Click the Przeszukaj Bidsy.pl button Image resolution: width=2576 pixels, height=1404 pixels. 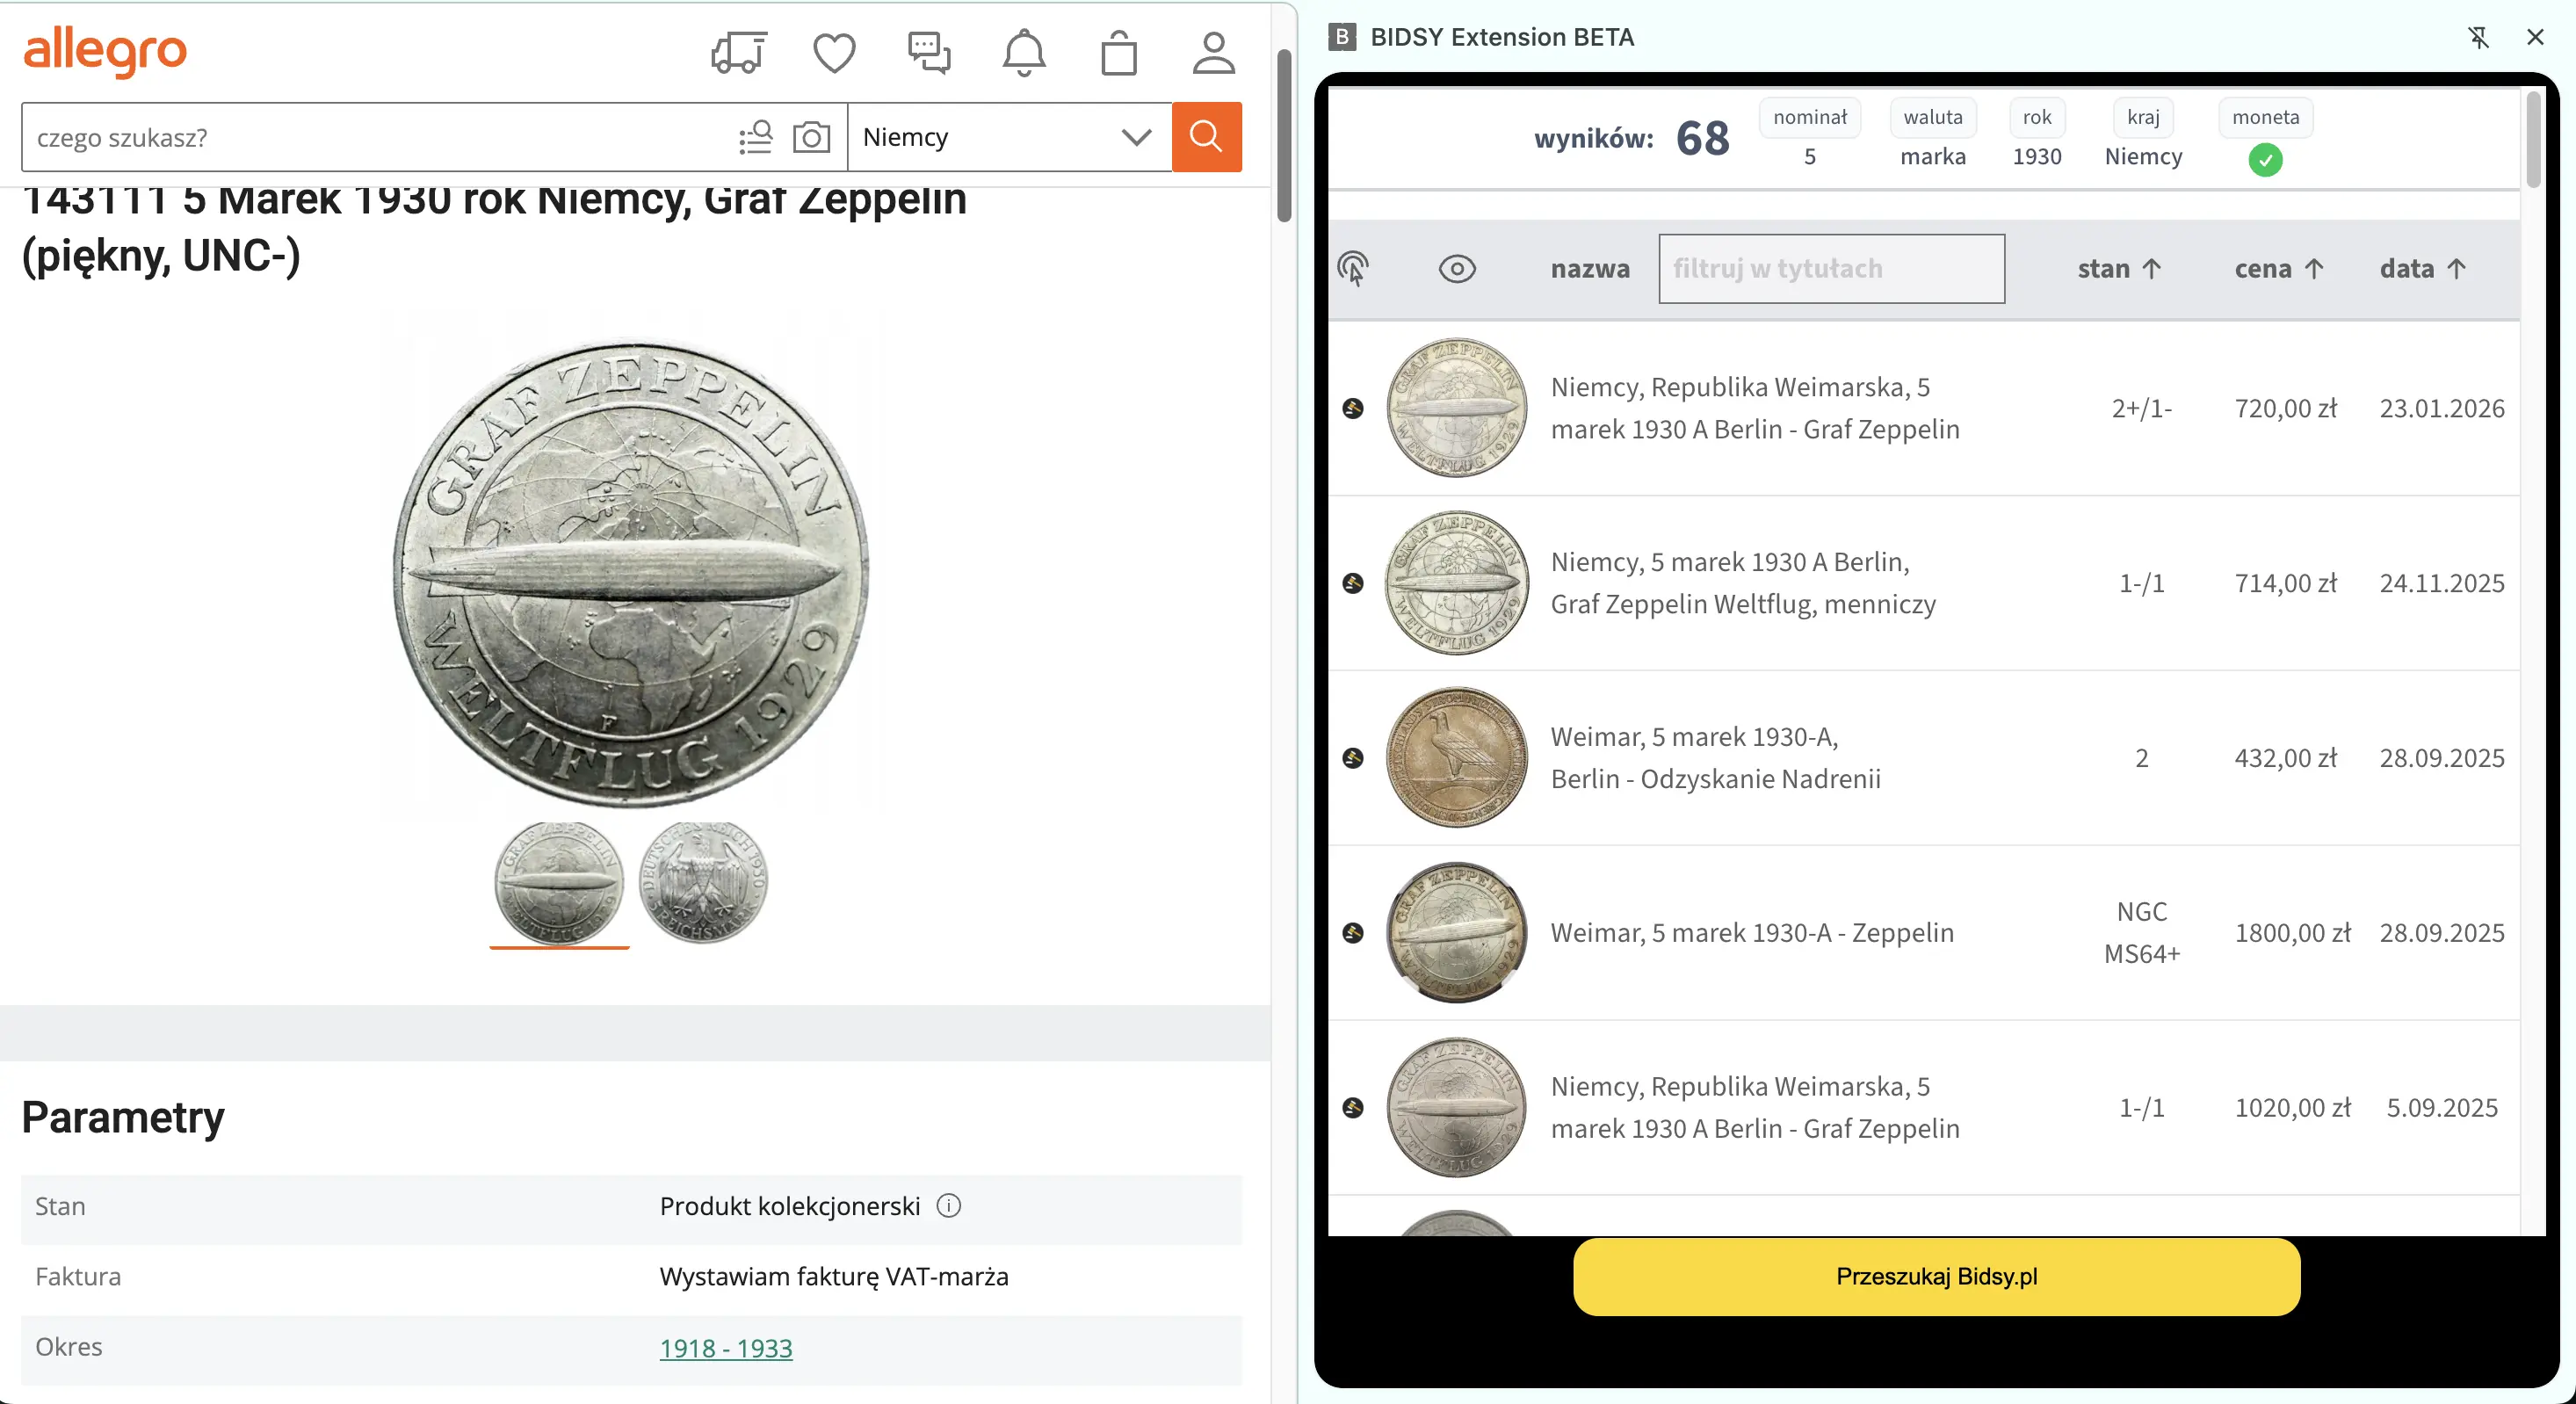point(1936,1276)
